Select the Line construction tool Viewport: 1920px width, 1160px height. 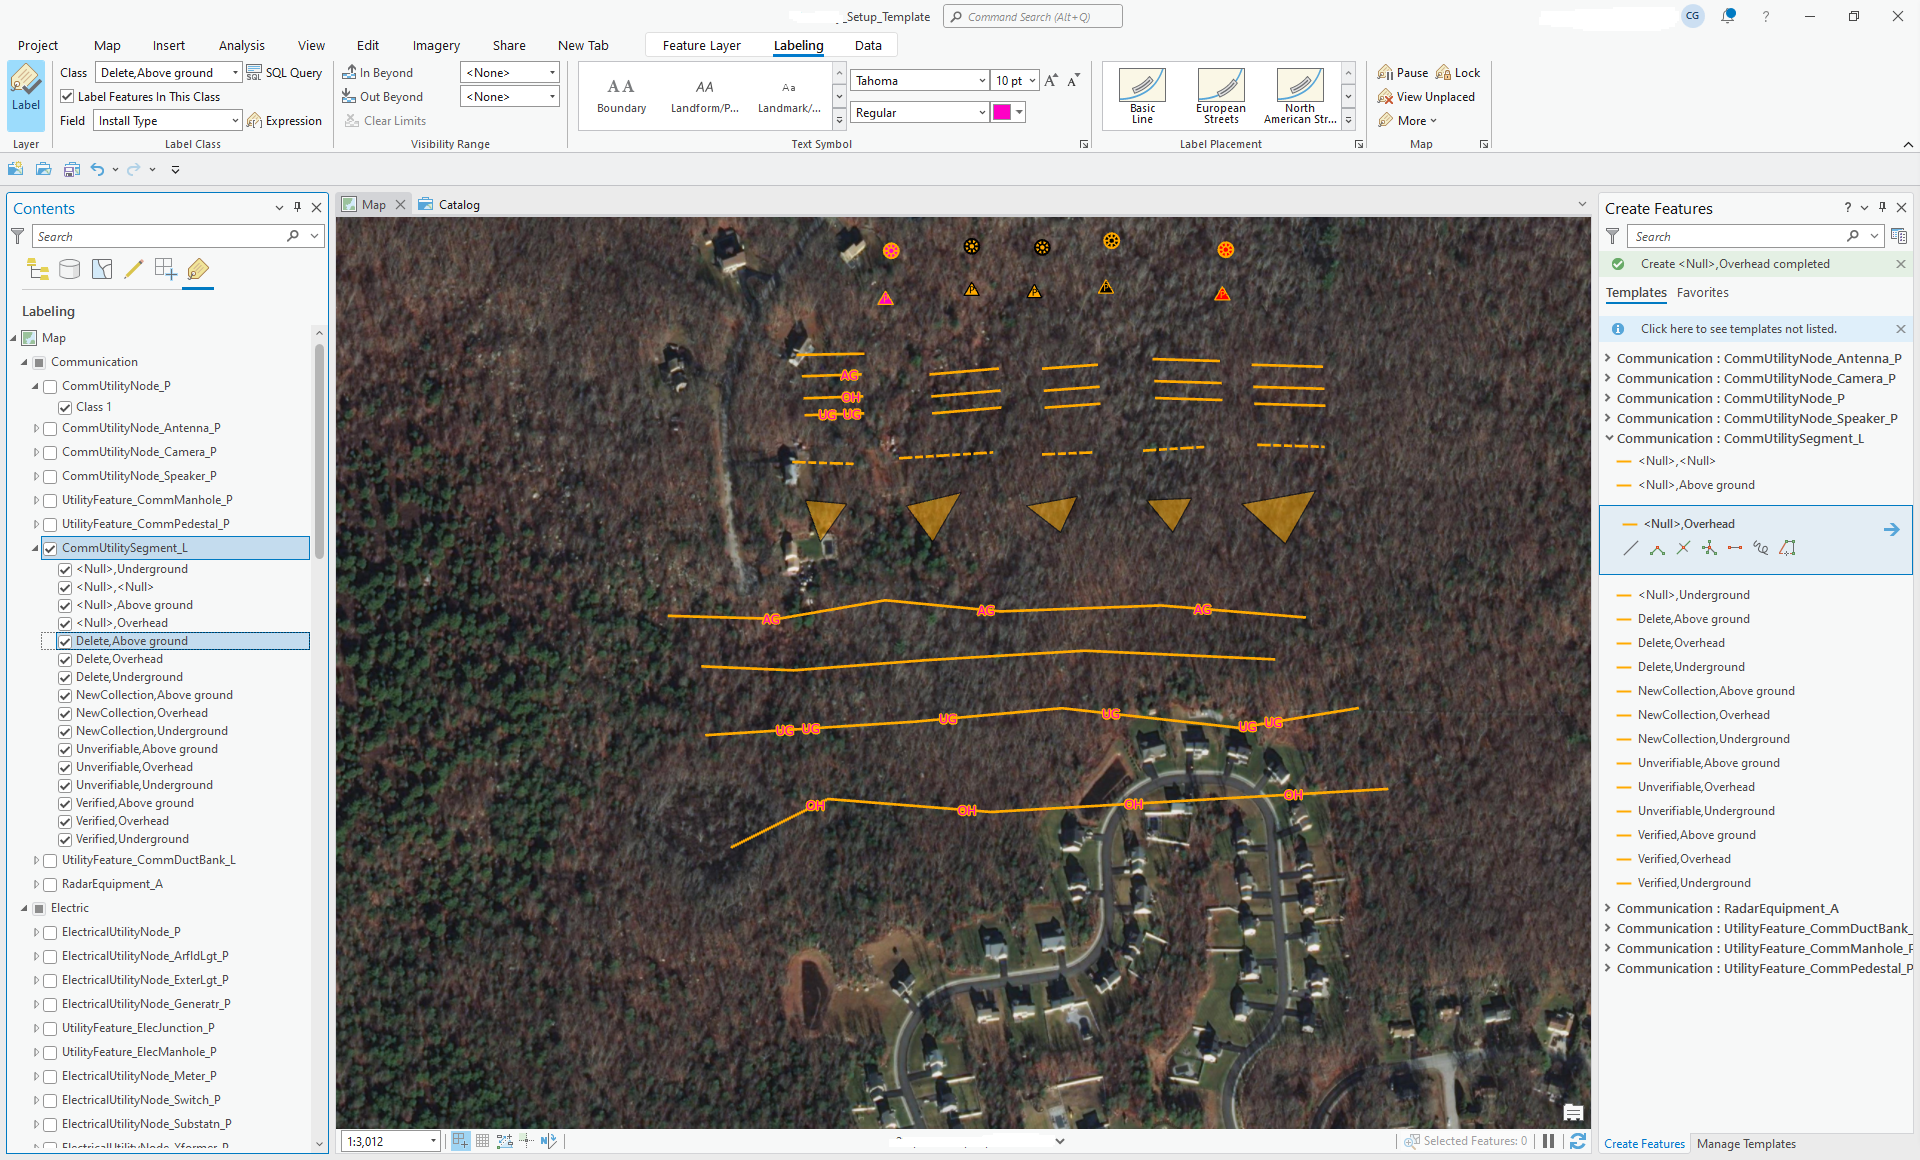coord(1630,548)
